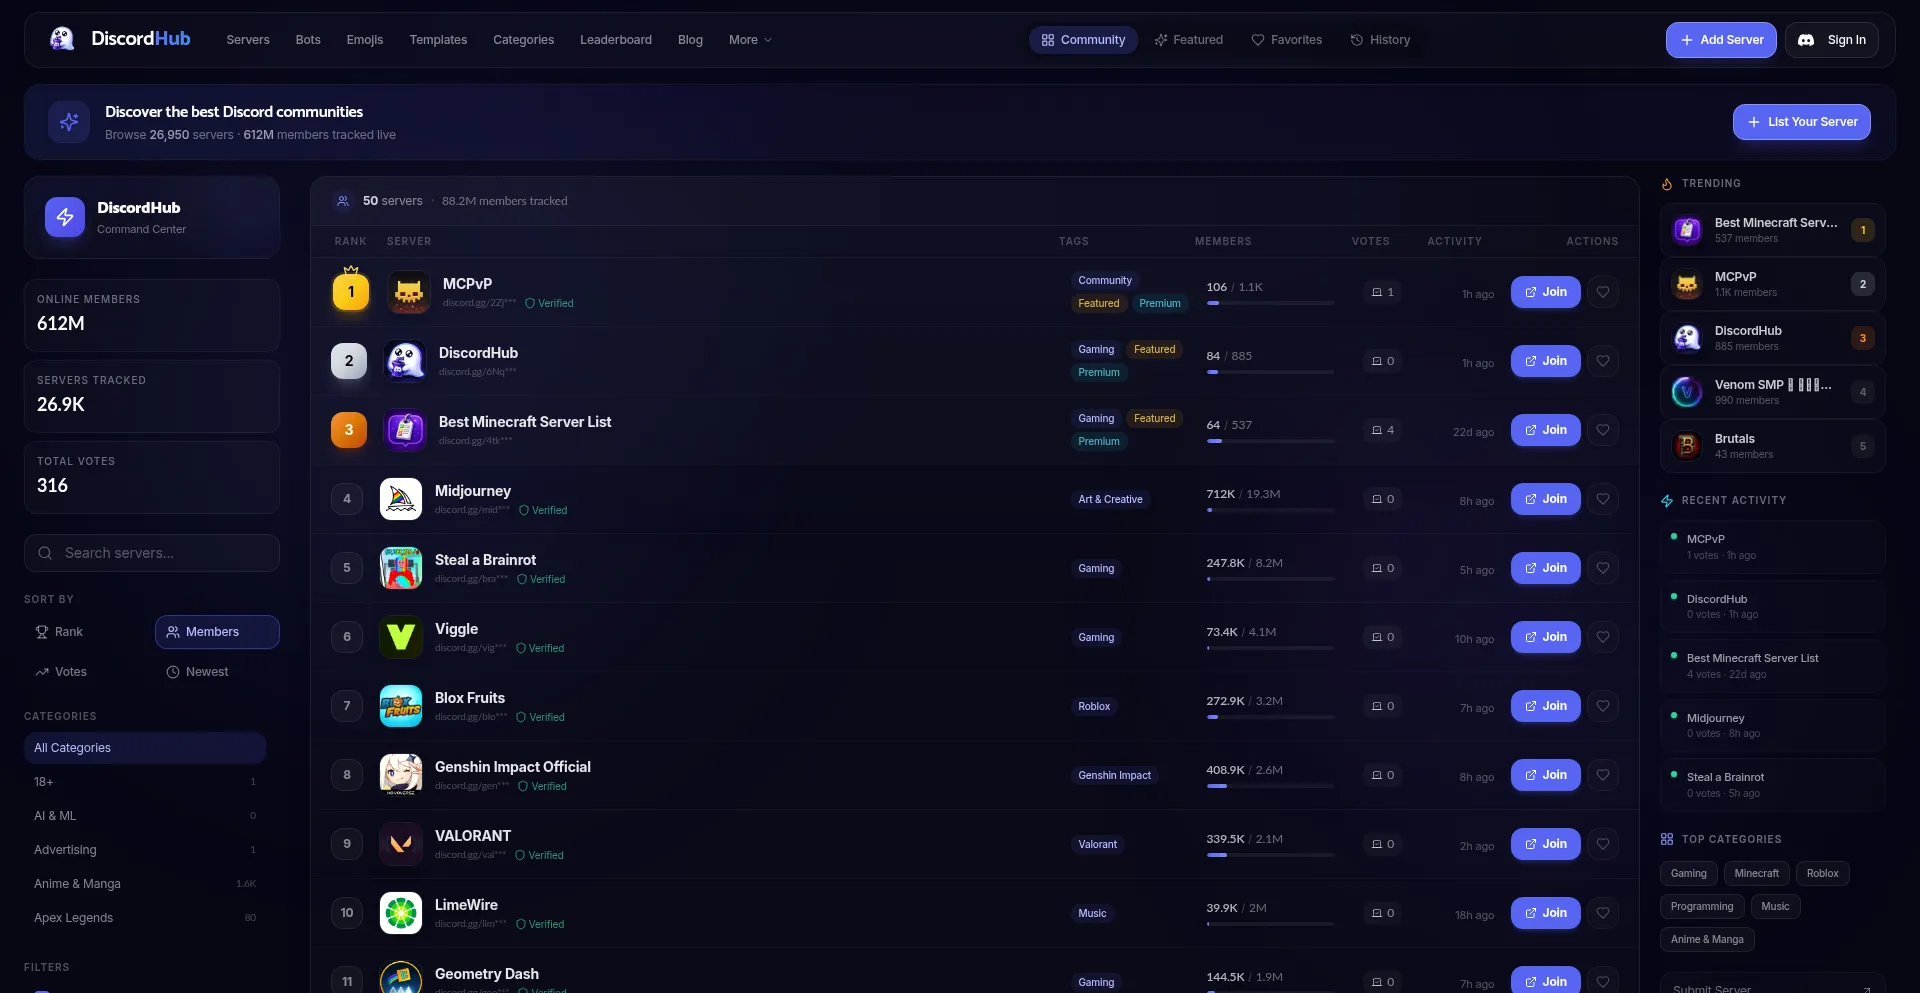Favorite the DiscordHub server row heart
1920x993 pixels.
coord(1603,361)
